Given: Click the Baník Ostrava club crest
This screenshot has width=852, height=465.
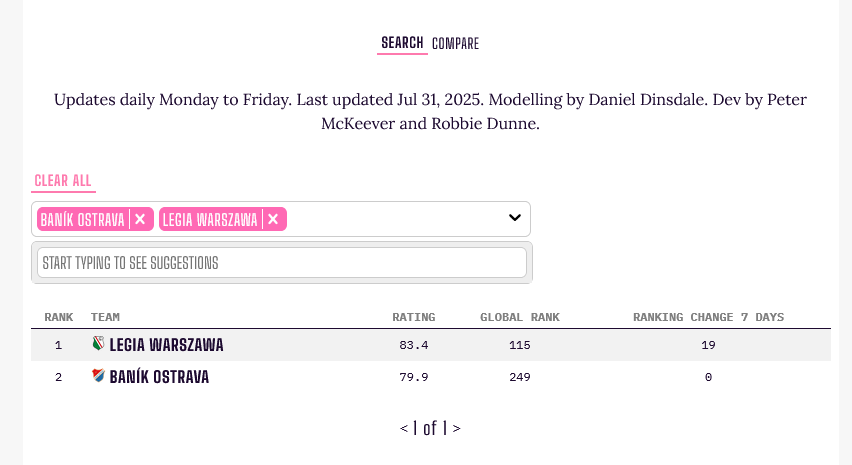Looking at the screenshot, I should point(98,376).
